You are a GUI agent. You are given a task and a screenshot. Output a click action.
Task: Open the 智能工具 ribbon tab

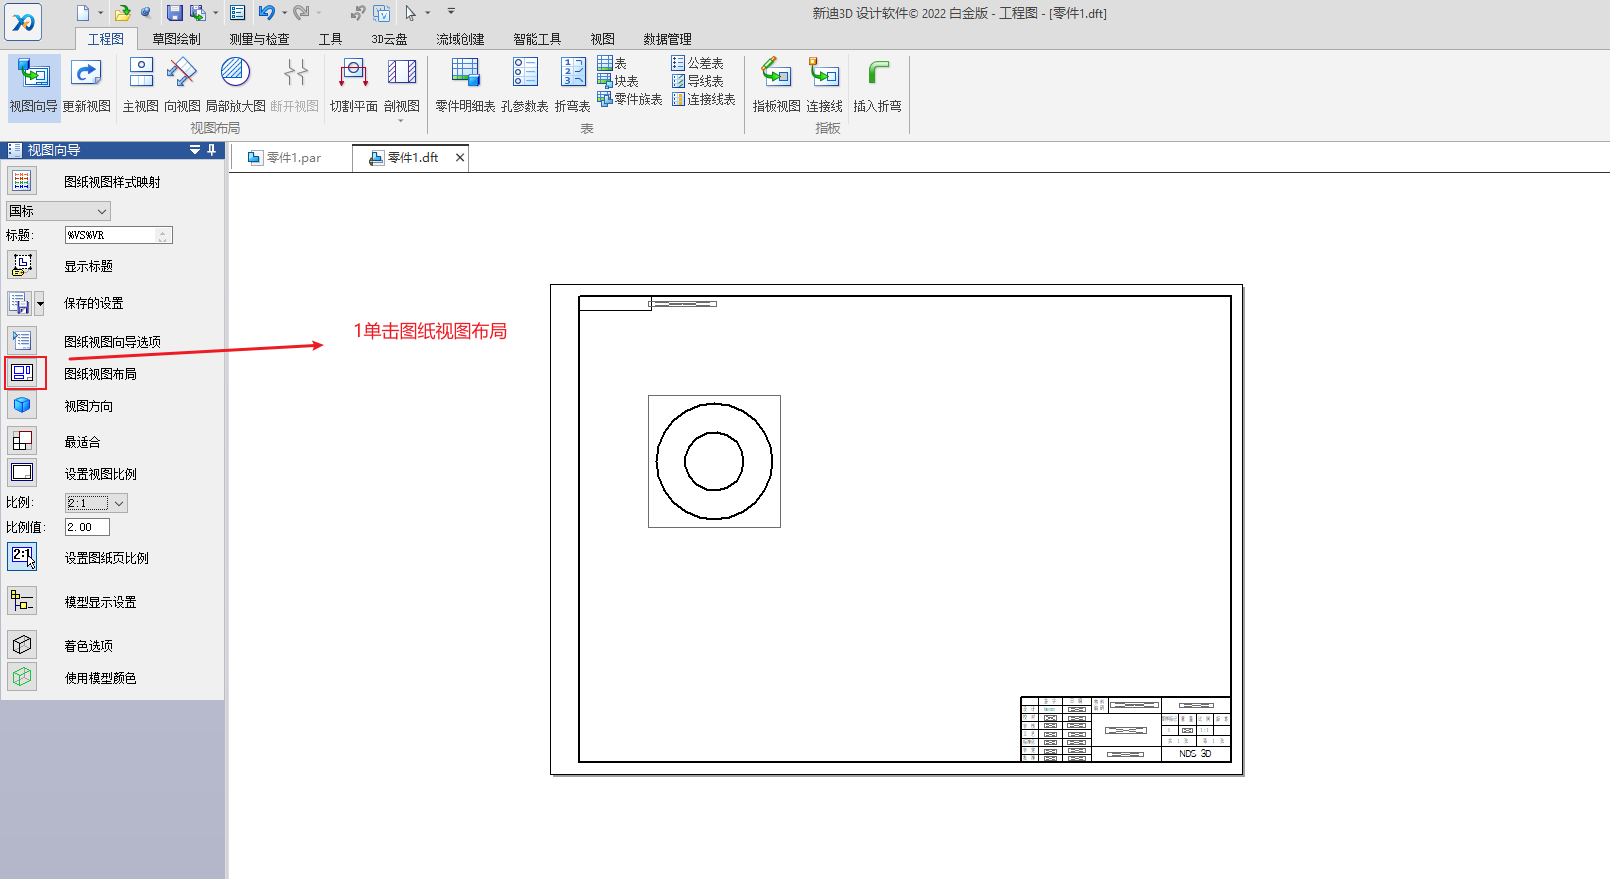537,39
